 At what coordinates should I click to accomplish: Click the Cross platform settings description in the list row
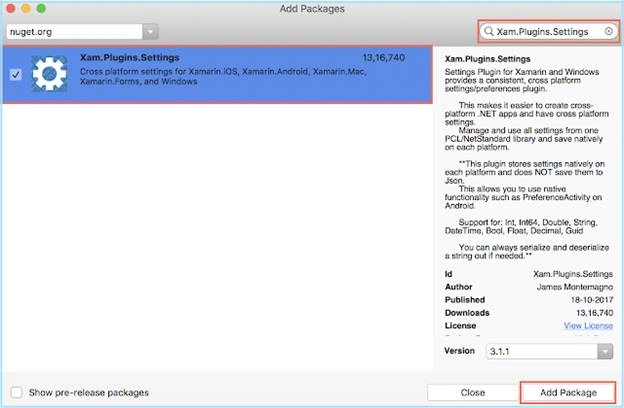coord(223,76)
